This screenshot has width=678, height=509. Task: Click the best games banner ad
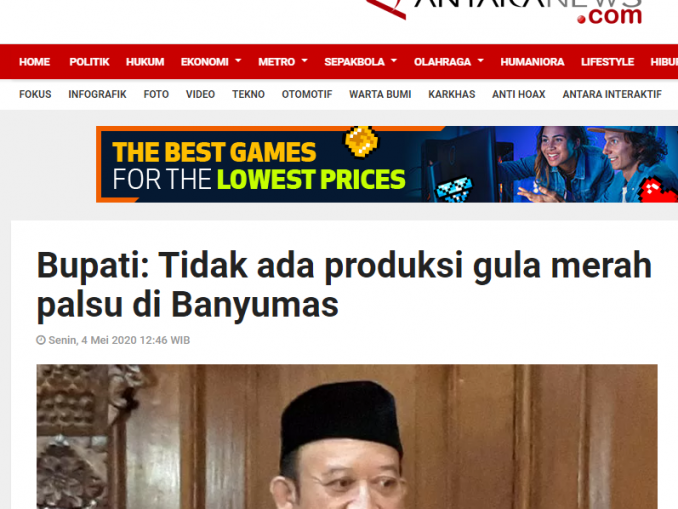point(387,164)
